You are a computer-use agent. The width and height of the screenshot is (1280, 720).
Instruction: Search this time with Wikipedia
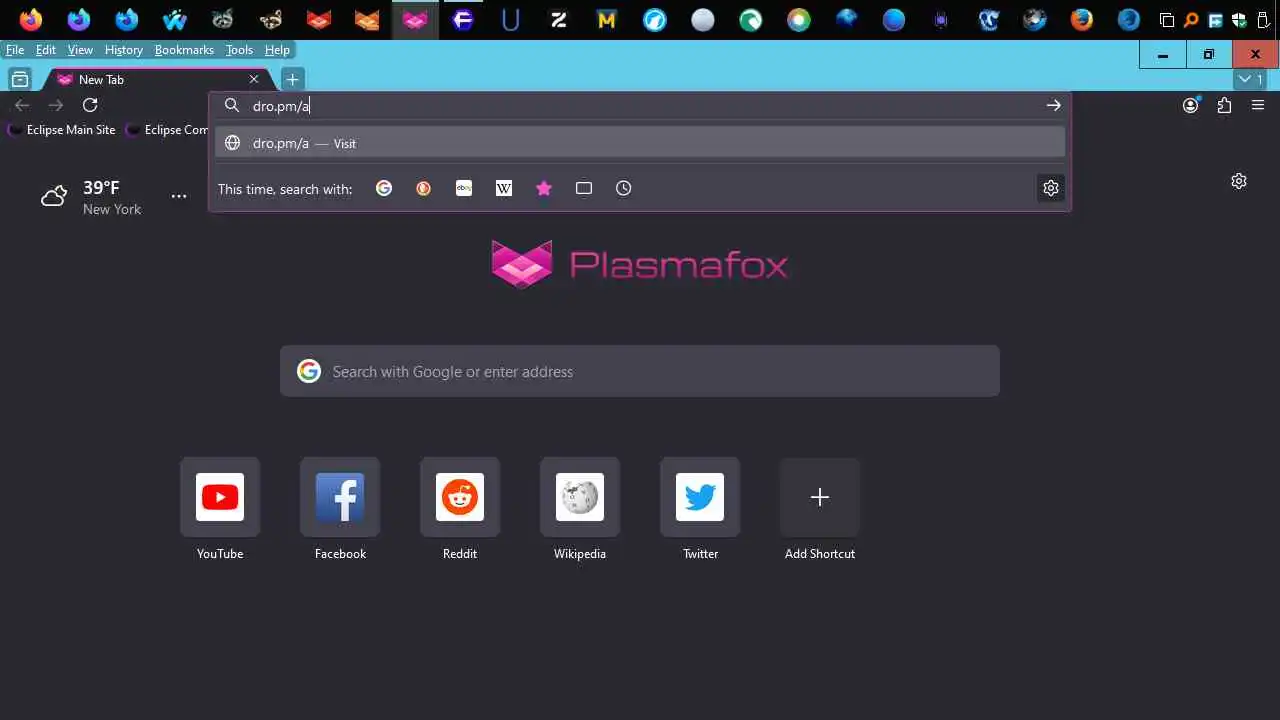point(504,188)
